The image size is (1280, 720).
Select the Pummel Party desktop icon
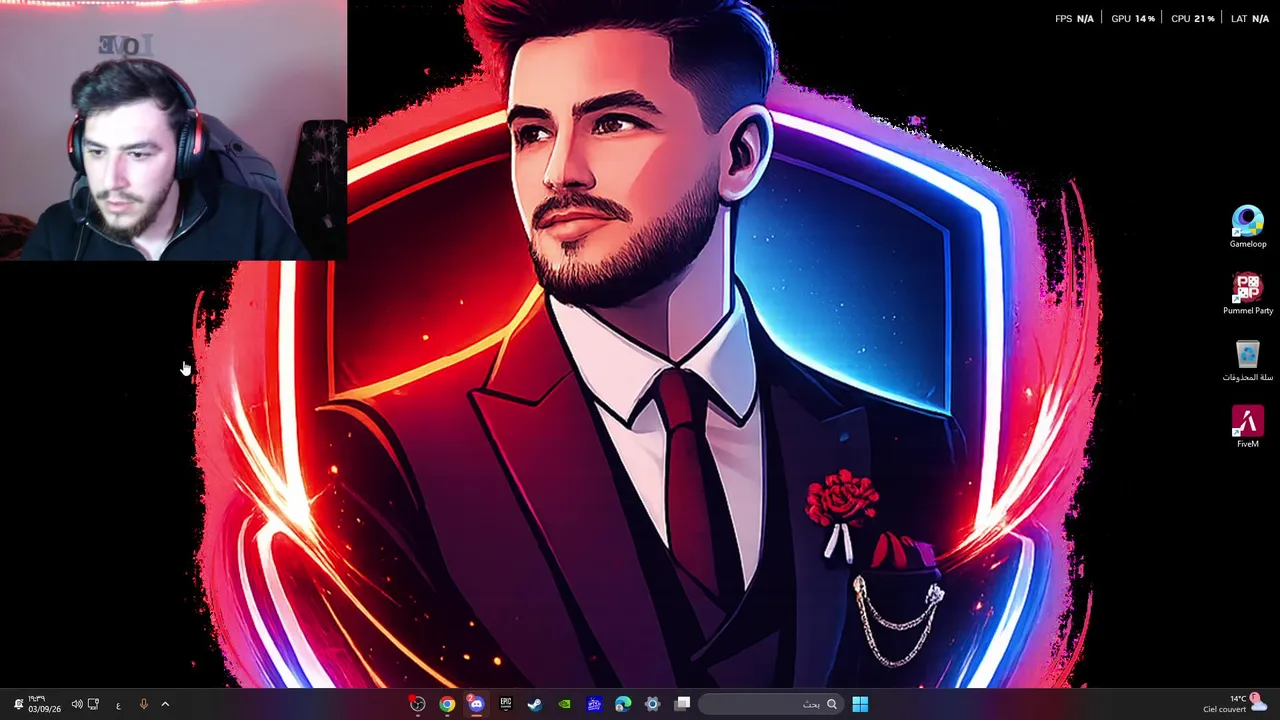1247,294
